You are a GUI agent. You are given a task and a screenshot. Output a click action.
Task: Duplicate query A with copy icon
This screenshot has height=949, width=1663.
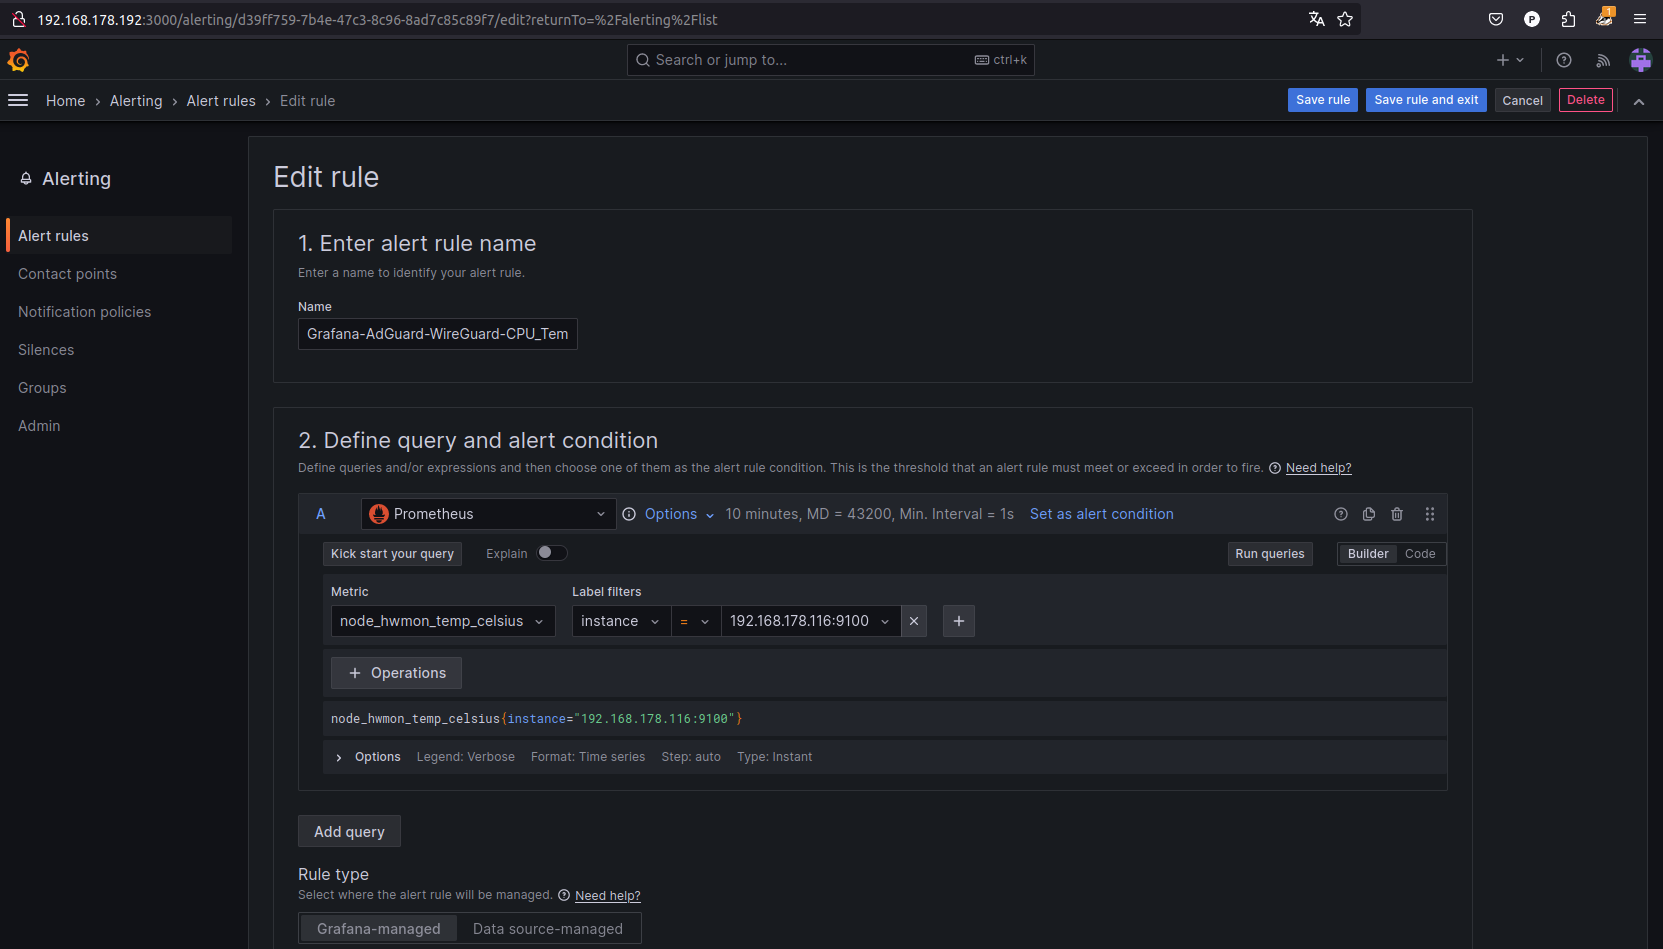point(1369,514)
